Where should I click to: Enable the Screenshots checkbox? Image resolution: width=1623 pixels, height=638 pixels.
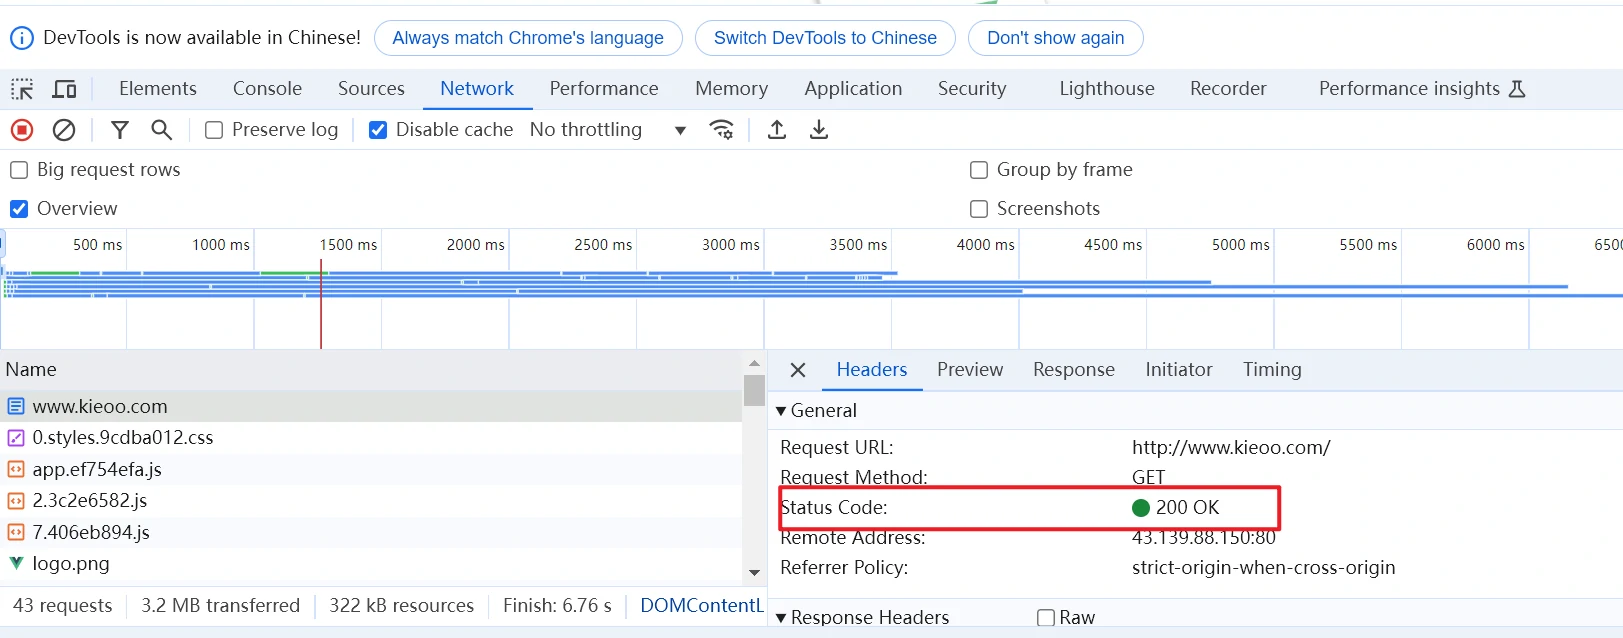[x=979, y=209]
